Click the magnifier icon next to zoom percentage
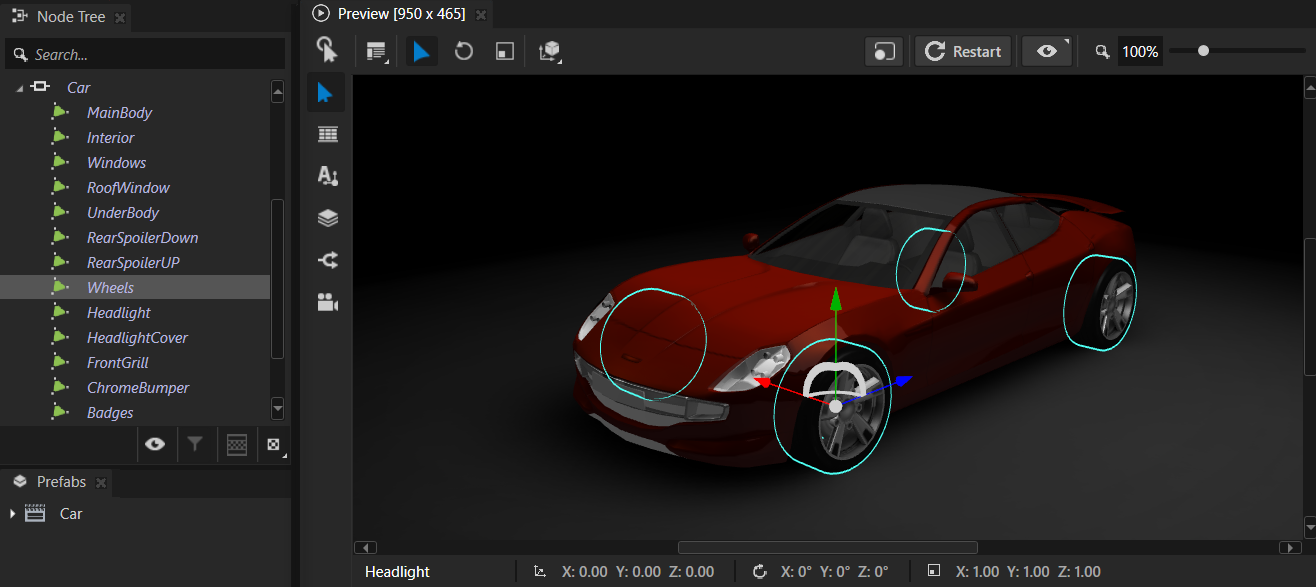Image resolution: width=1316 pixels, height=587 pixels. [x=1101, y=51]
